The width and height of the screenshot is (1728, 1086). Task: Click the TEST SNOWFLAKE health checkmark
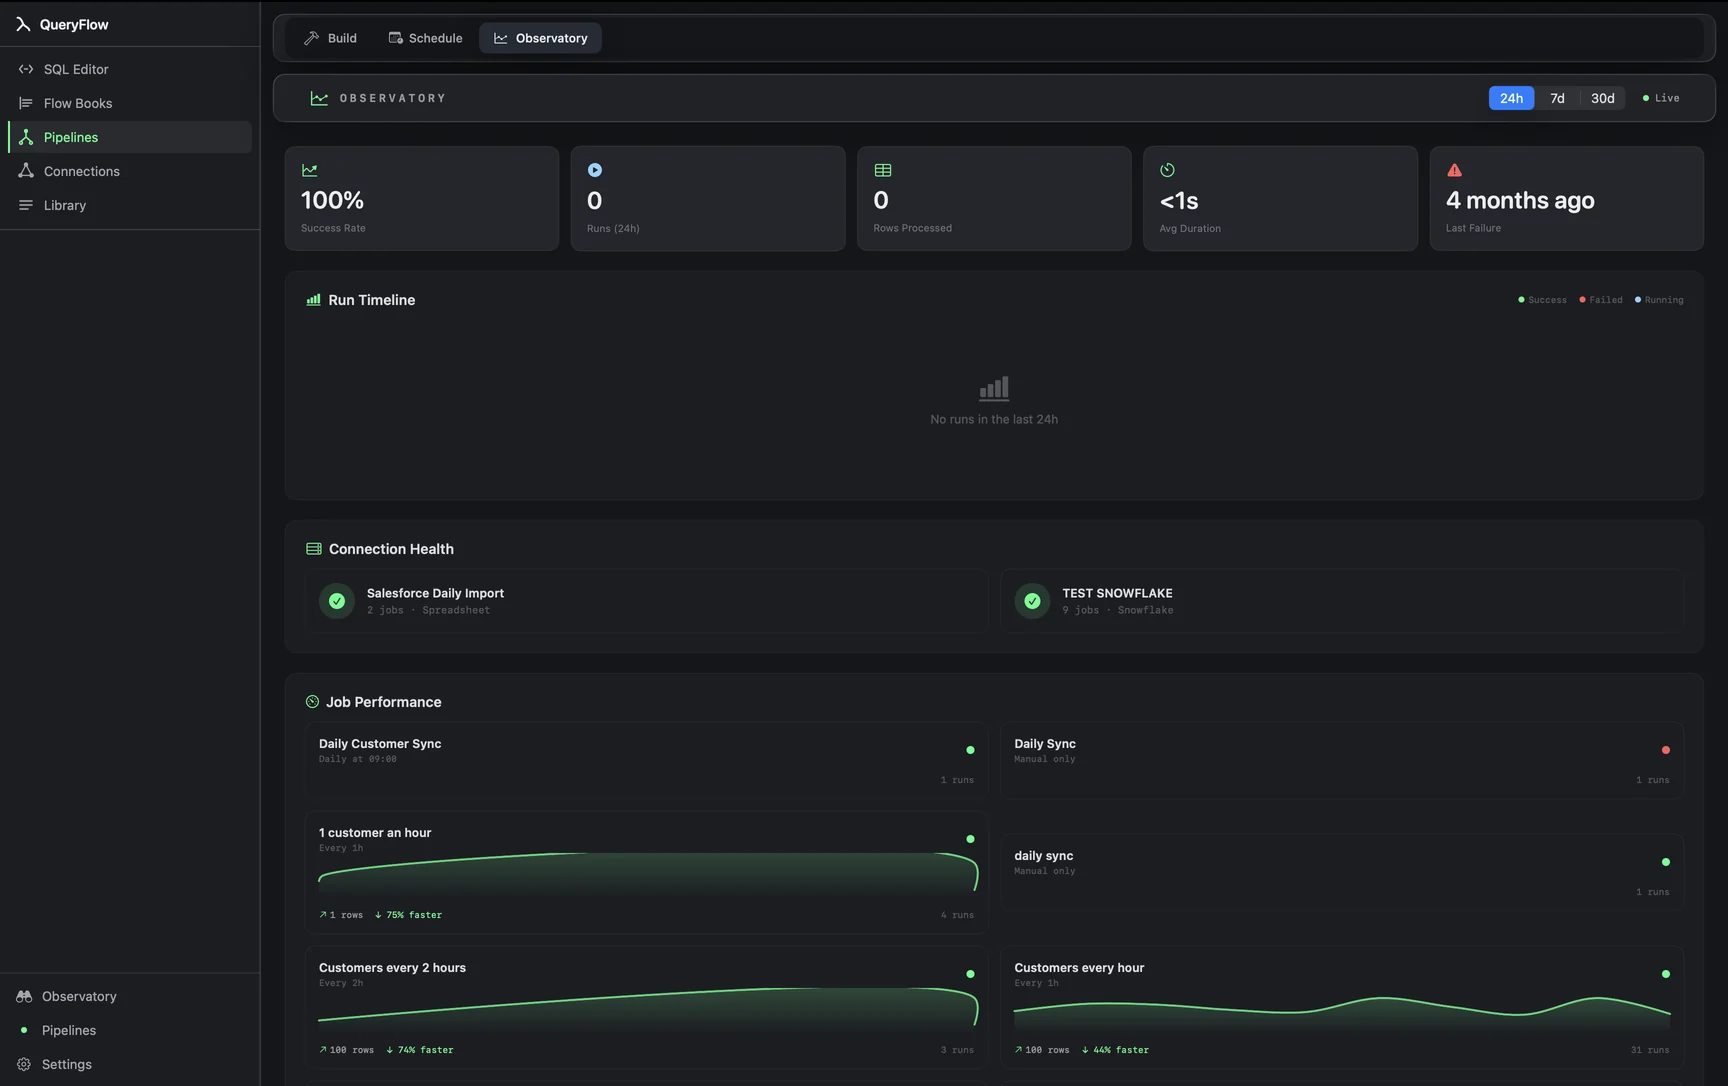[x=1032, y=601]
